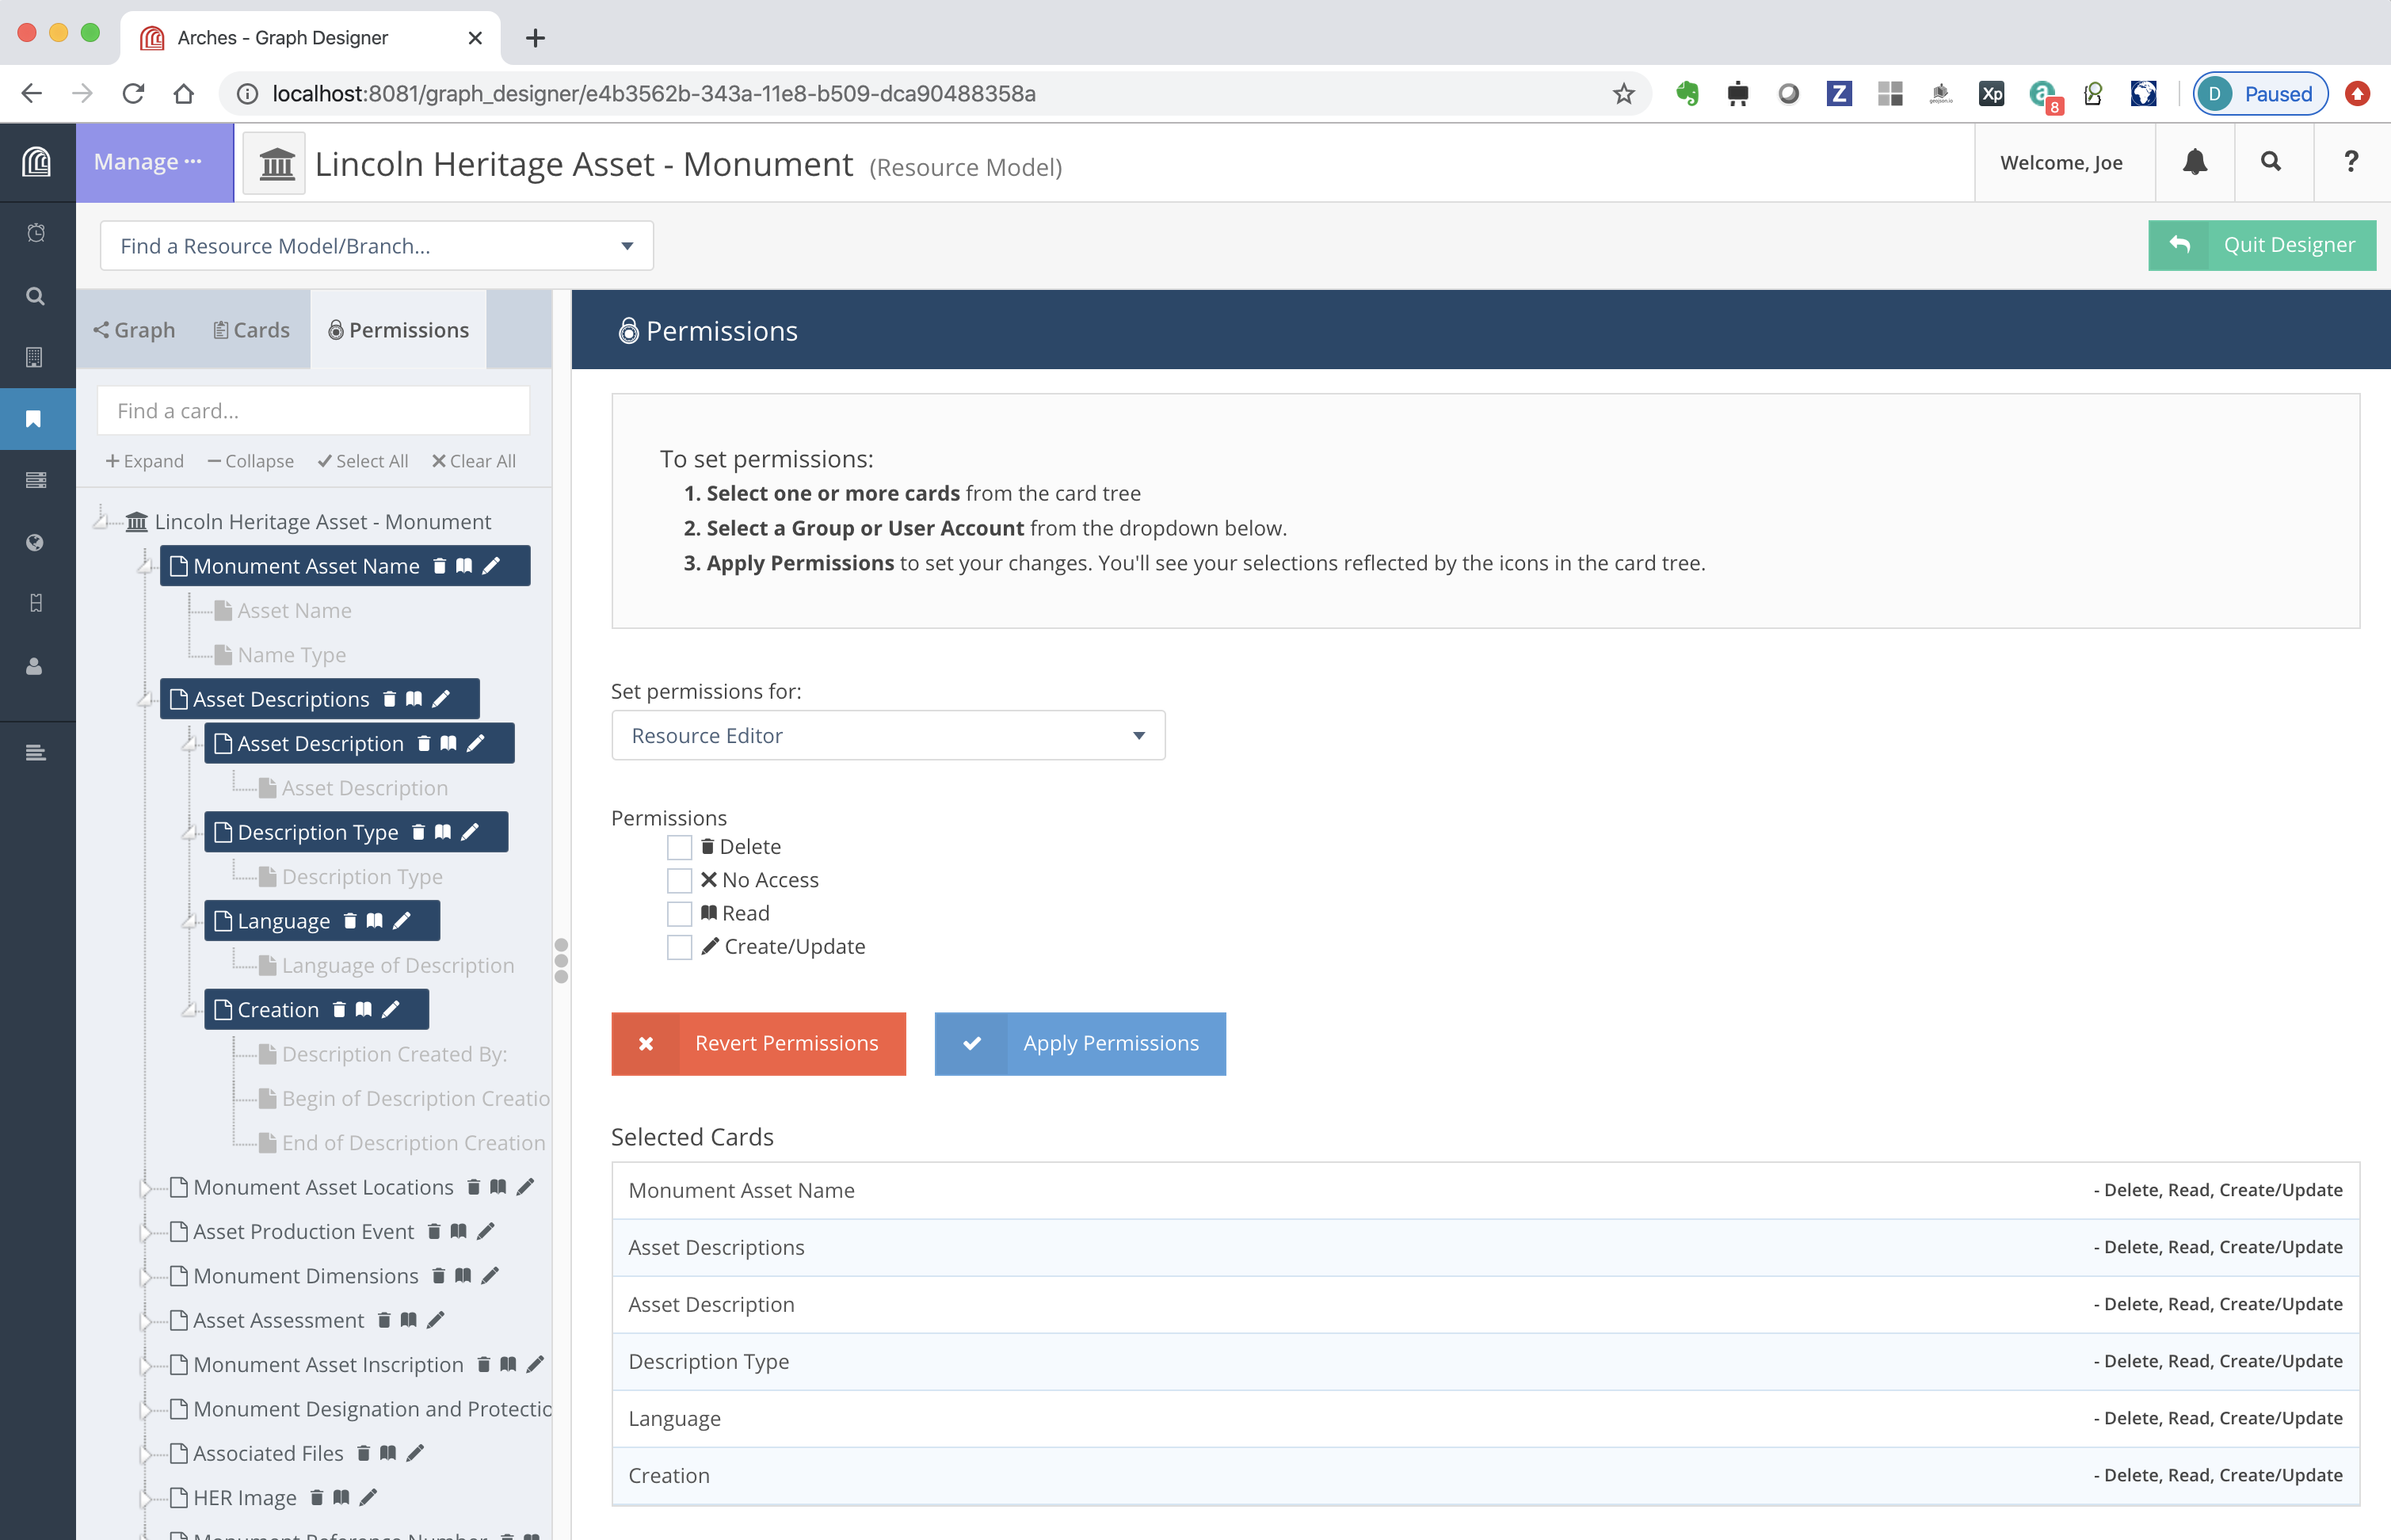2391x1540 pixels.
Task: Select the globe icon in the left sidebar
Action: 36,542
